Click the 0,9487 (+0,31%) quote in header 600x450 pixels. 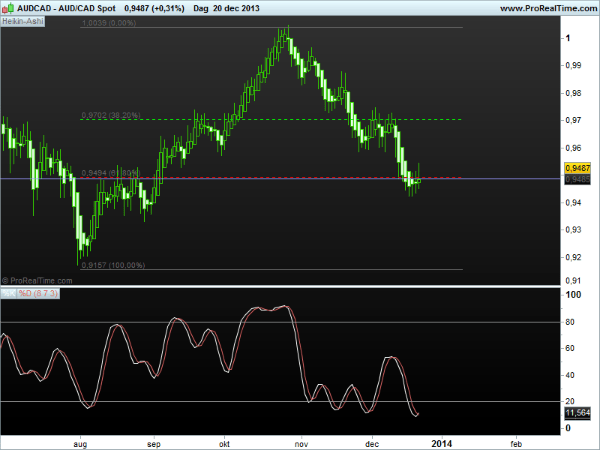(x=154, y=8)
